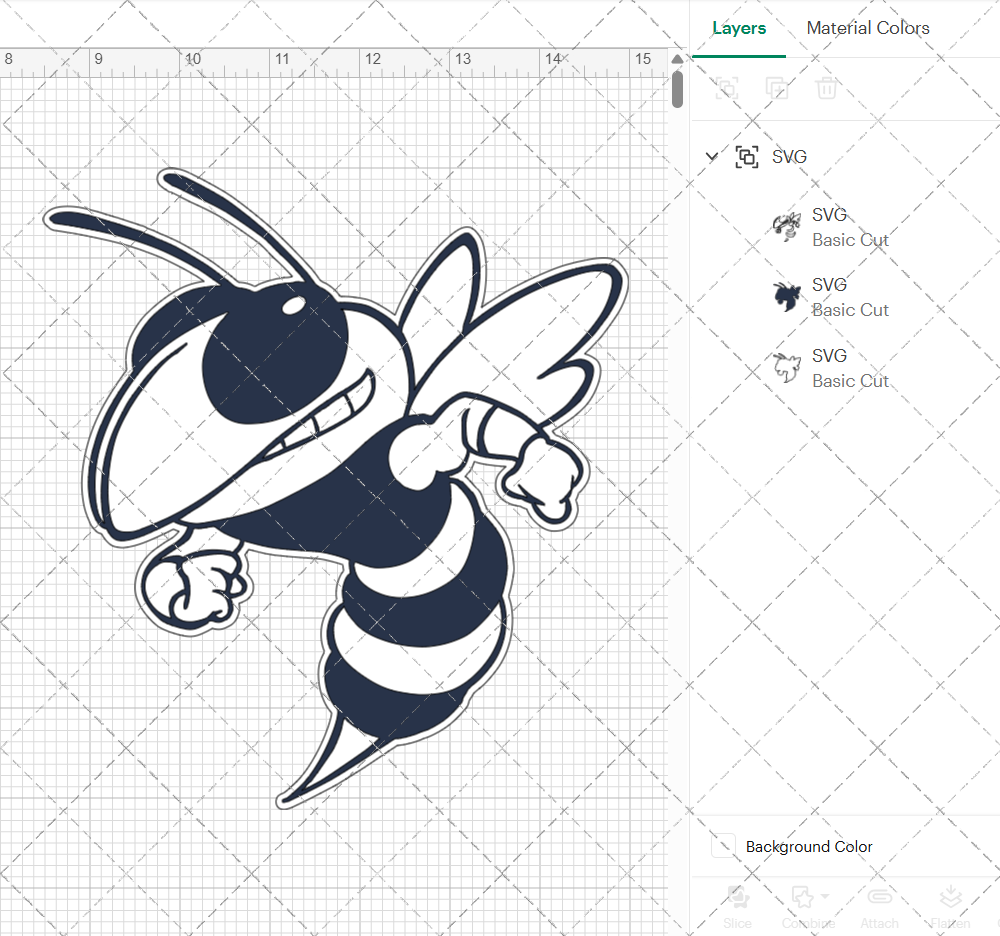This screenshot has width=1000, height=936.
Task: Click the Duplicate layer icon
Action: pyautogui.click(x=776, y=88)
